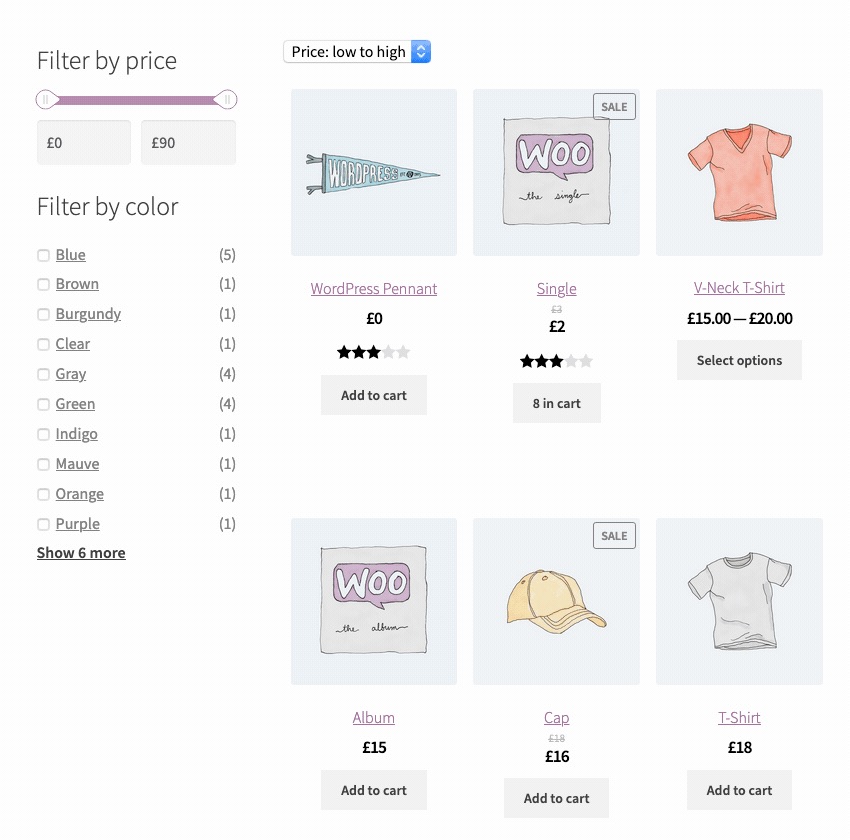Click the WordPress Pennant product image
Viewport: 850px width, 840px height.
(x=373, y=172)
